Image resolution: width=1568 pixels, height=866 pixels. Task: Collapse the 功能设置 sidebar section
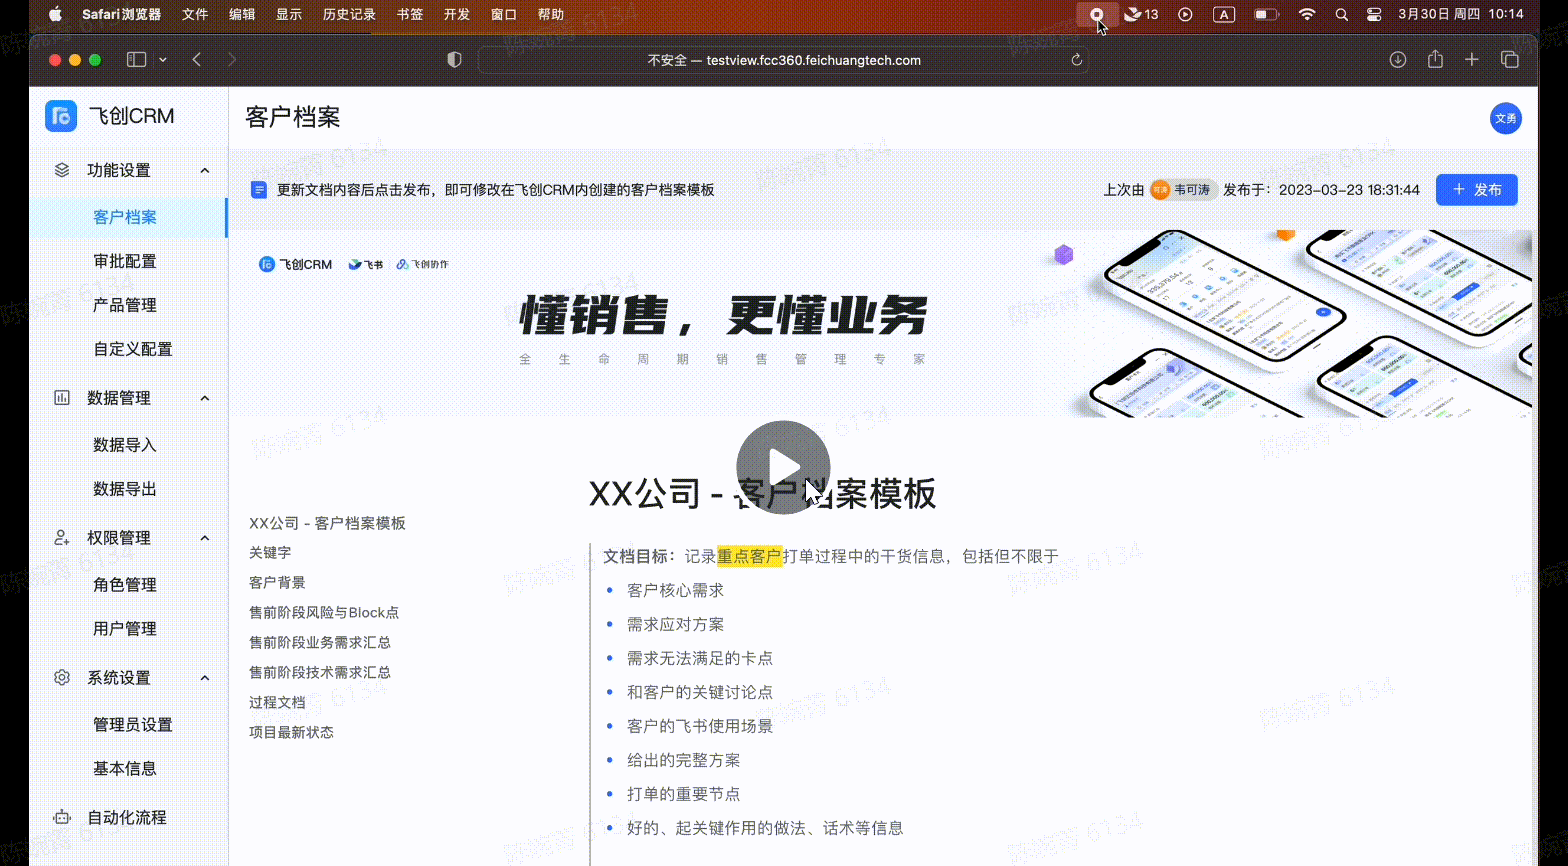[x=205, y=170]
